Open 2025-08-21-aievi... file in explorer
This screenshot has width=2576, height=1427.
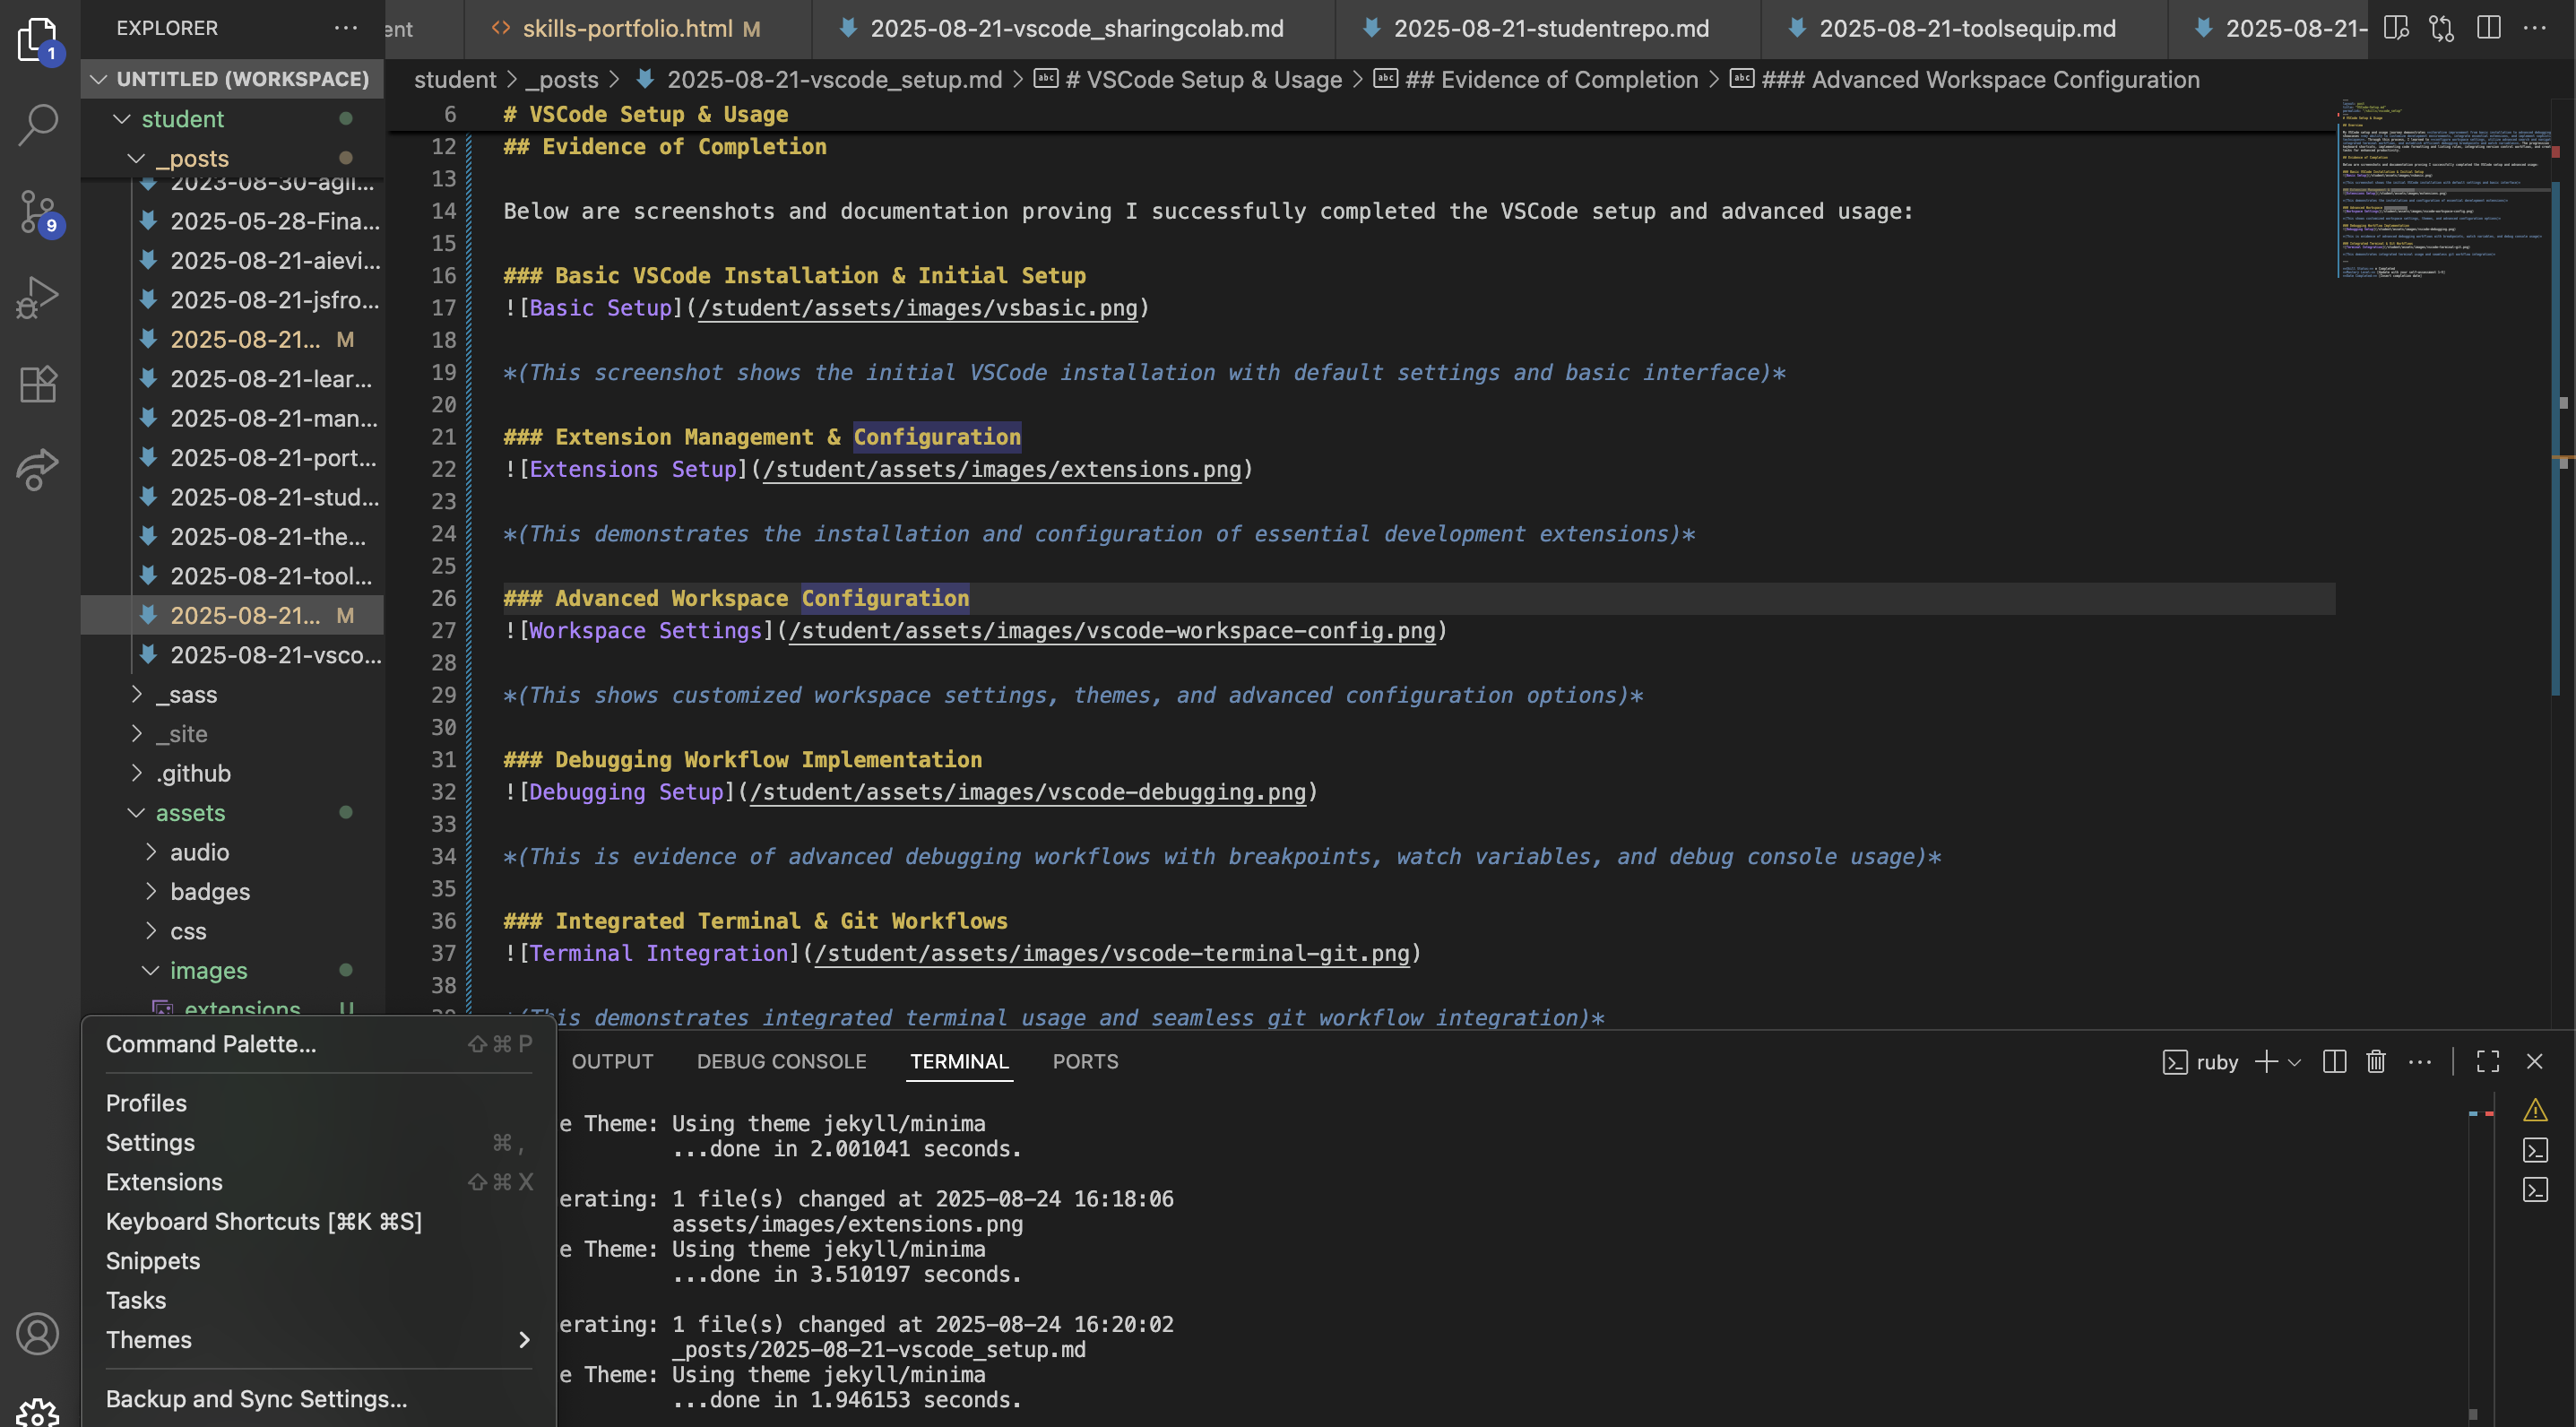(232, 260)
